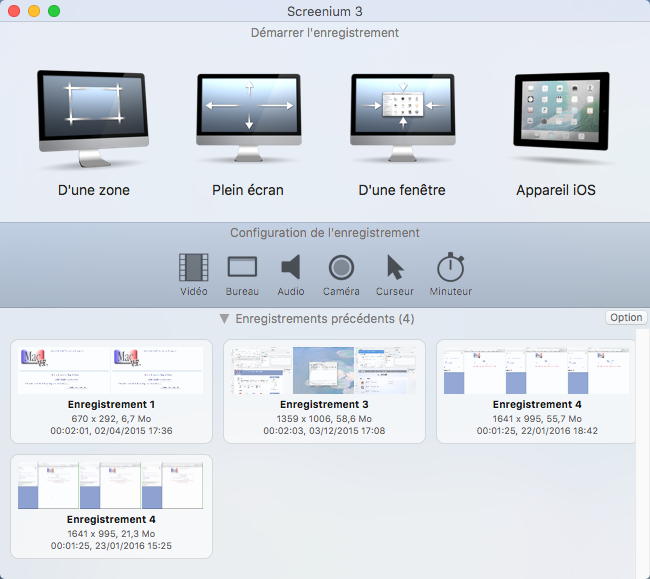Open Audio speaker settings
The image size is (650, 579).
point(291,267)
